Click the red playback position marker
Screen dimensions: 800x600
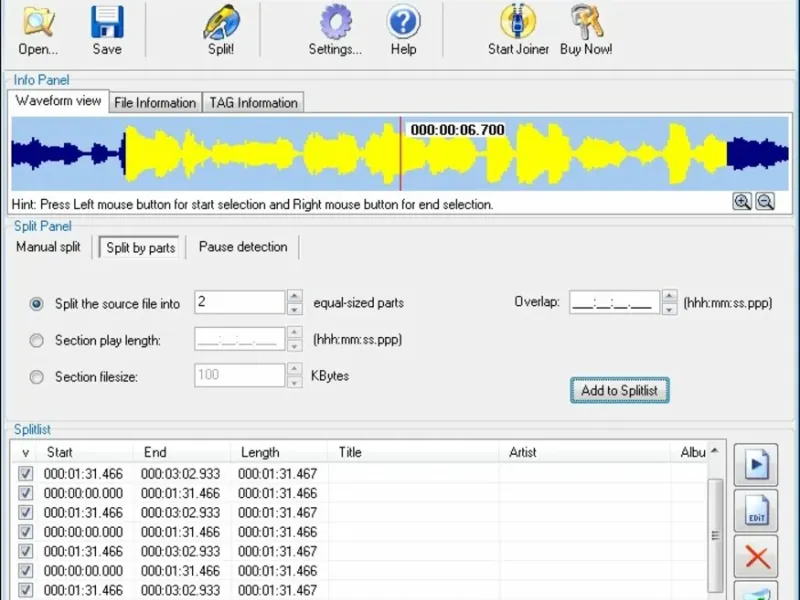coord(401,154)
